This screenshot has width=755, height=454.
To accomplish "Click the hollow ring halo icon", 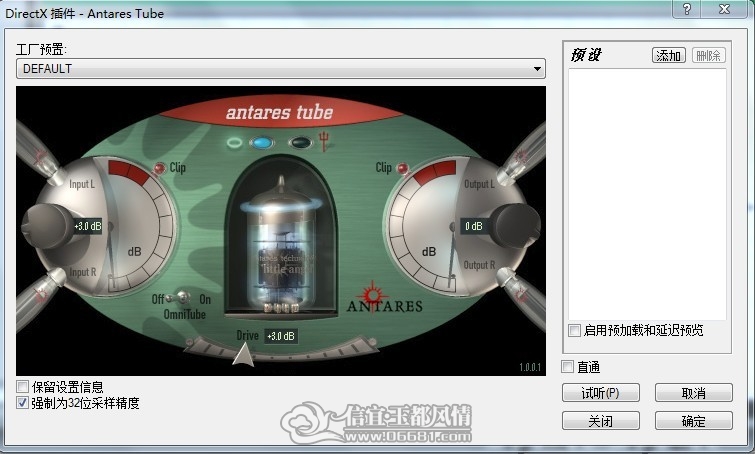I will pyautogui.click(x=234, y=143).
